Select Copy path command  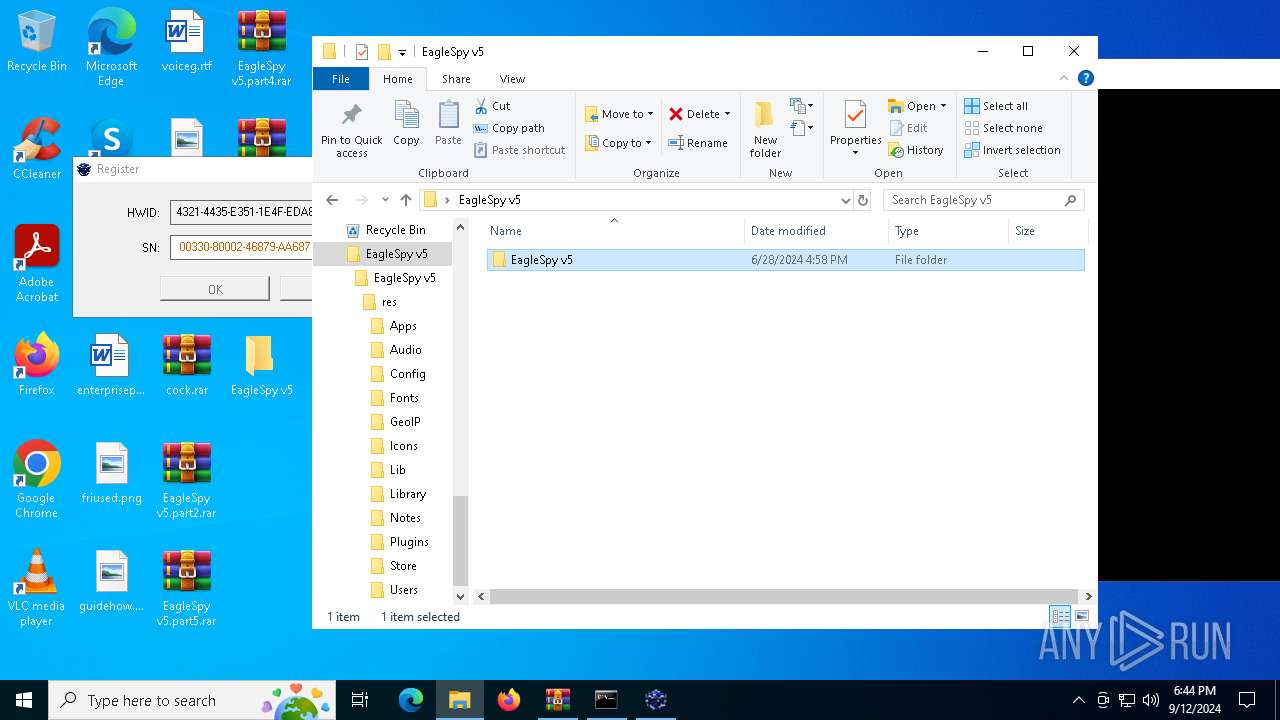point(509,128)
